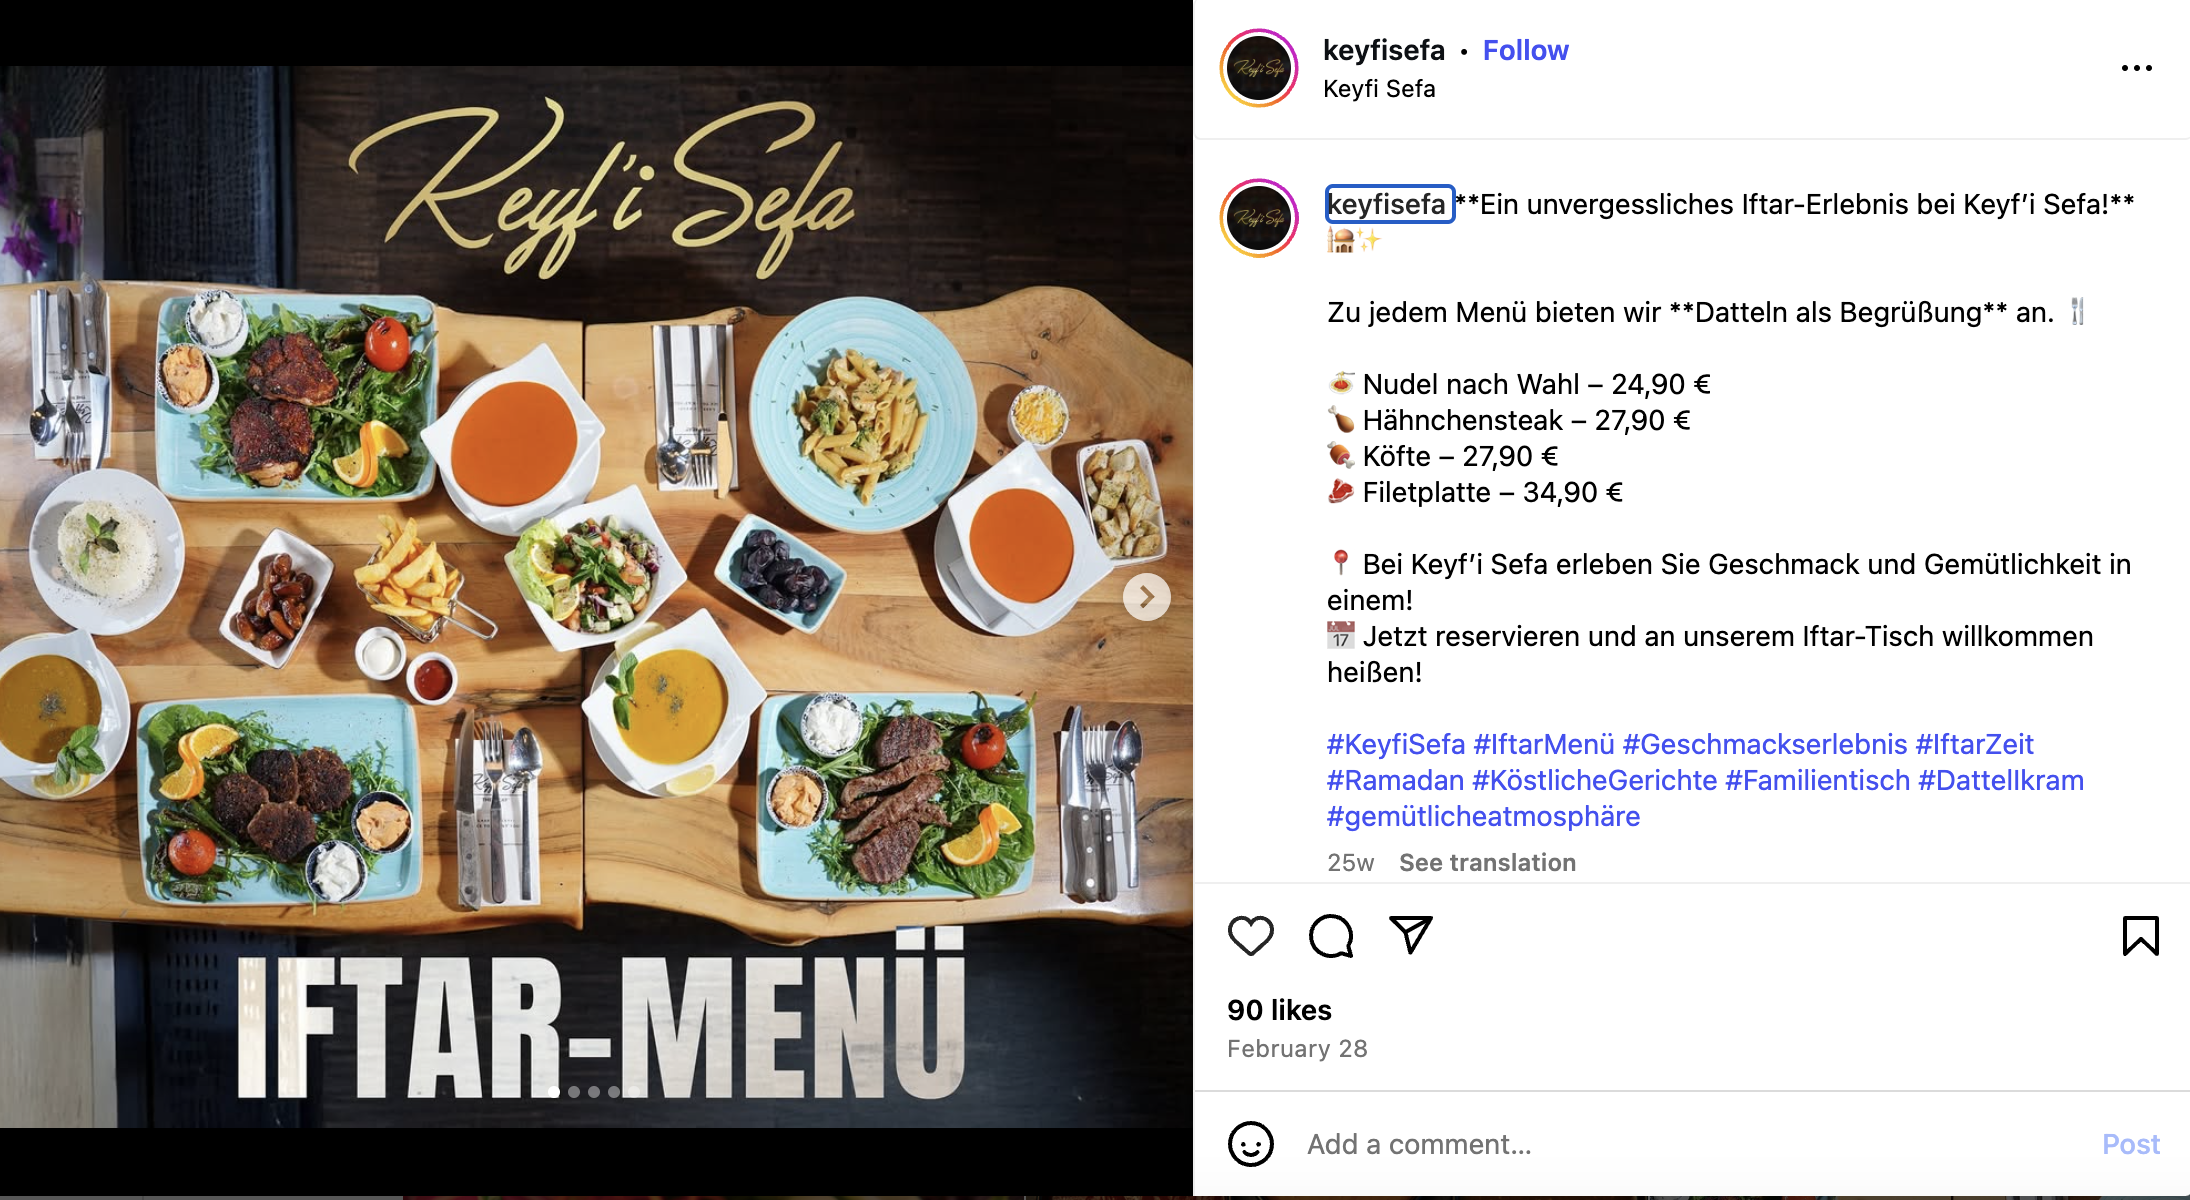2190x1200 pixels.
Task: Open the #Ramadan hashtag
Action: [1396, 780]
